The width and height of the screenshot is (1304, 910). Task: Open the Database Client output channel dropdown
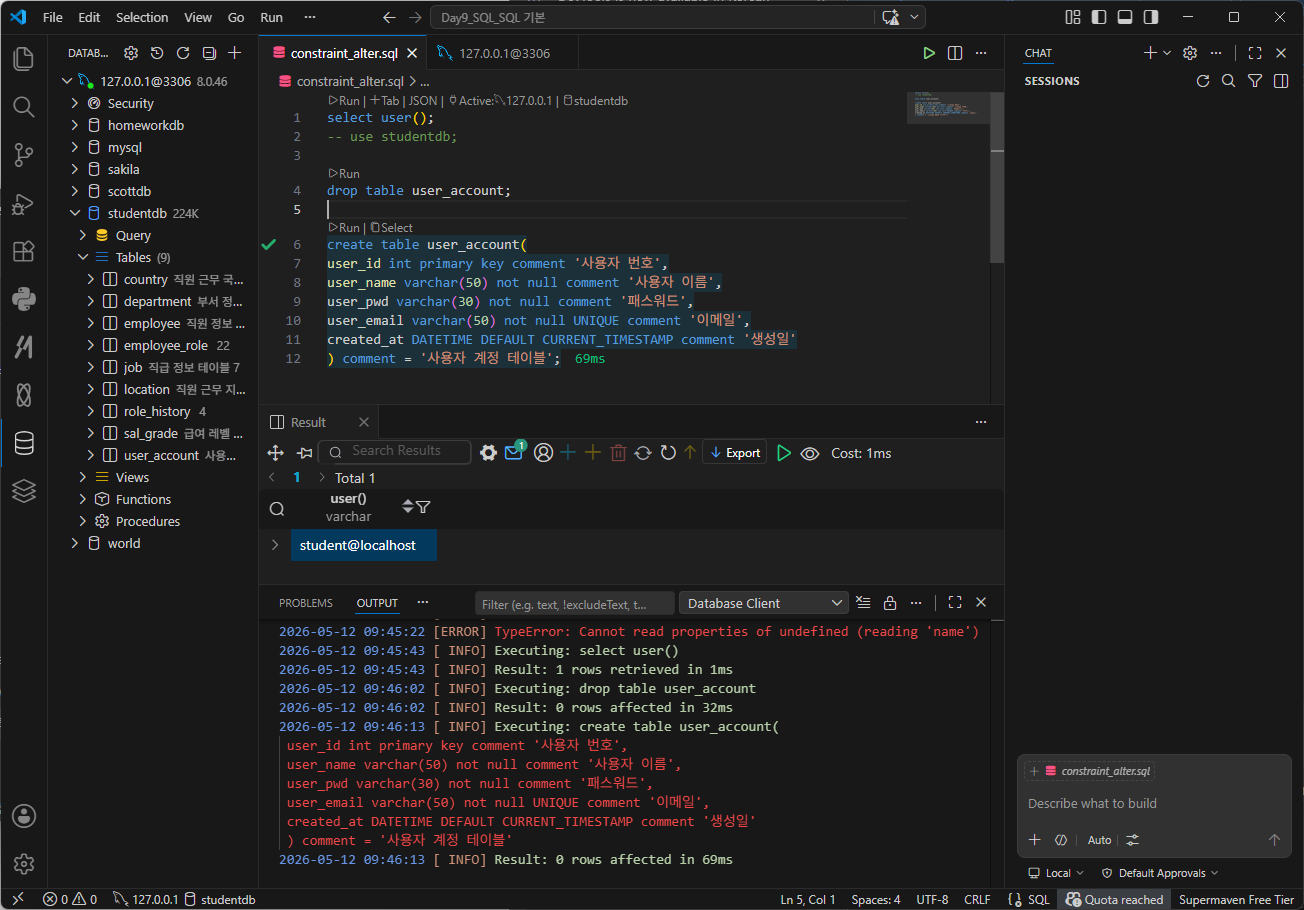[764, 603]
